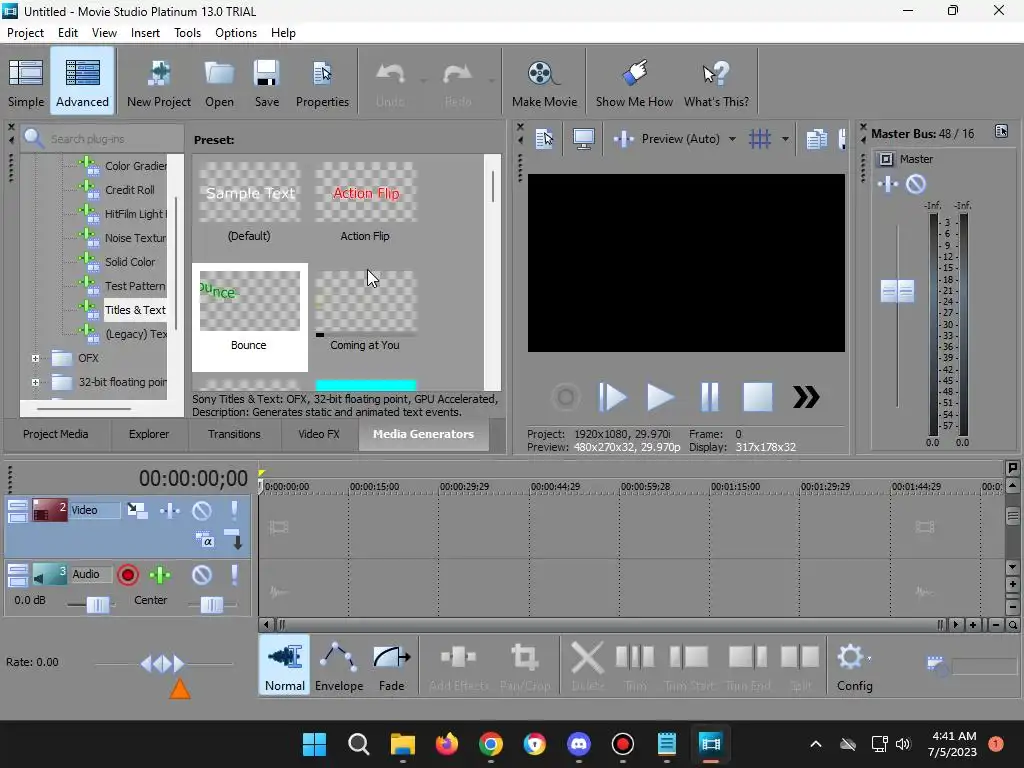This screenshot has height=768, width=1024.
Task: Click the Audio track pan slider
Action: pos(212,605)
